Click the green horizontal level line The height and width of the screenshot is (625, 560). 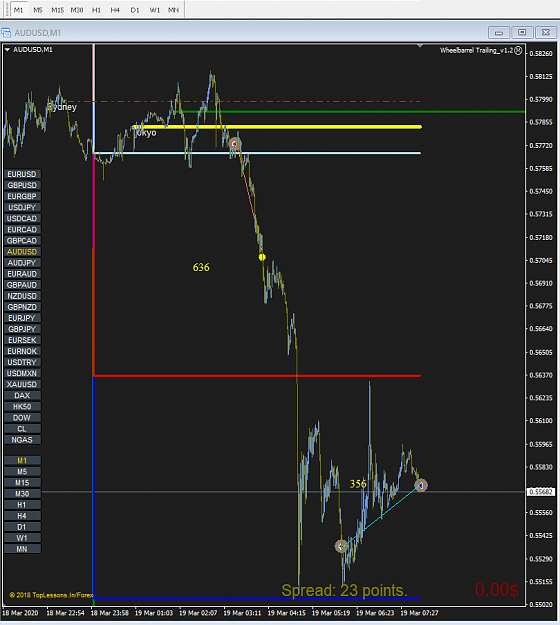(x=354, y=112)
